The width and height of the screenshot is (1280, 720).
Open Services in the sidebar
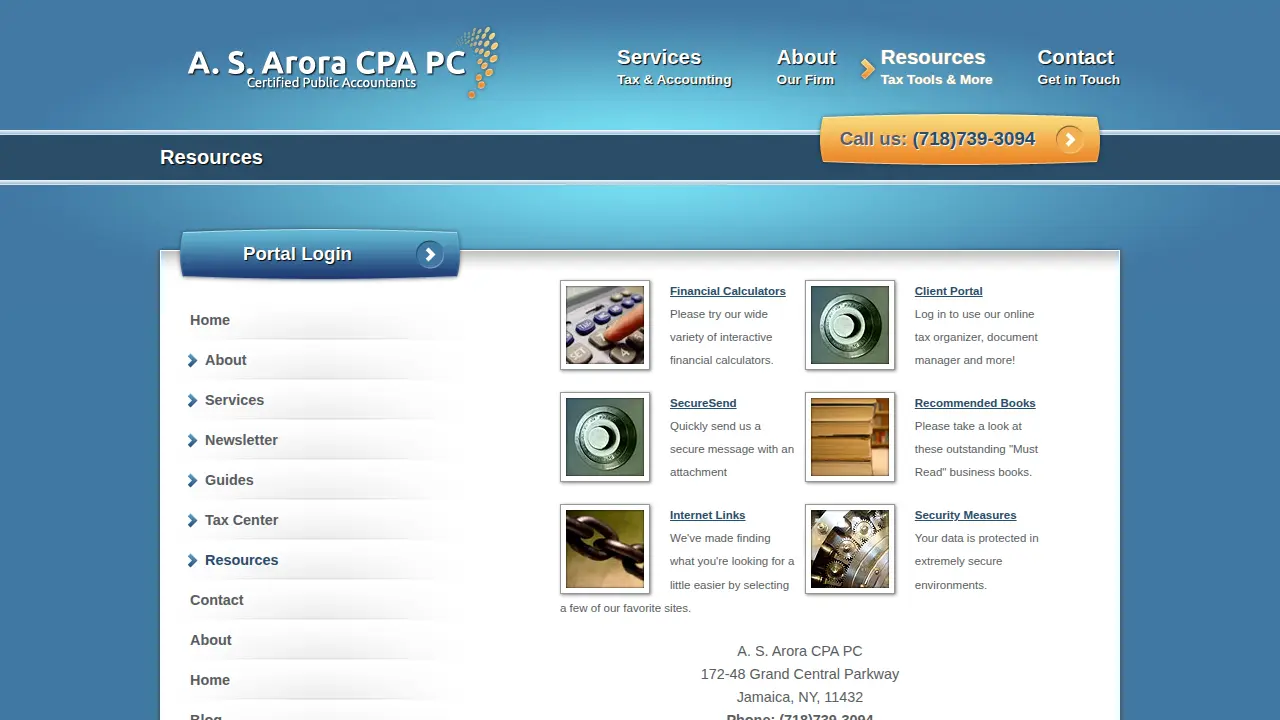[234, 400]
